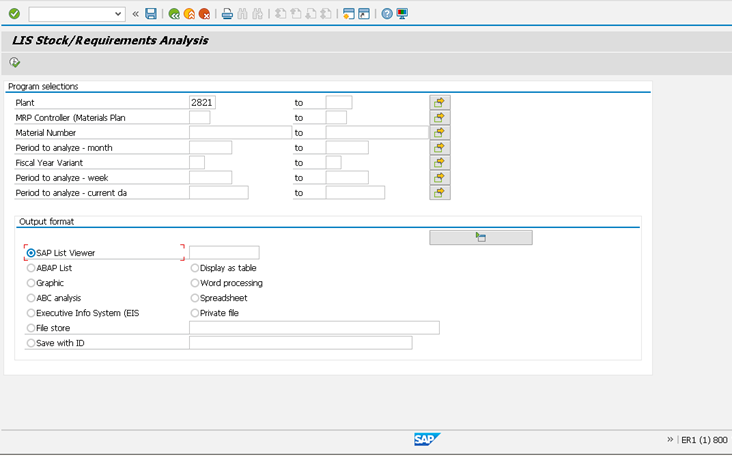Open multiple selection for Material Number
The image size is (732, 456).
click(440, 133)
